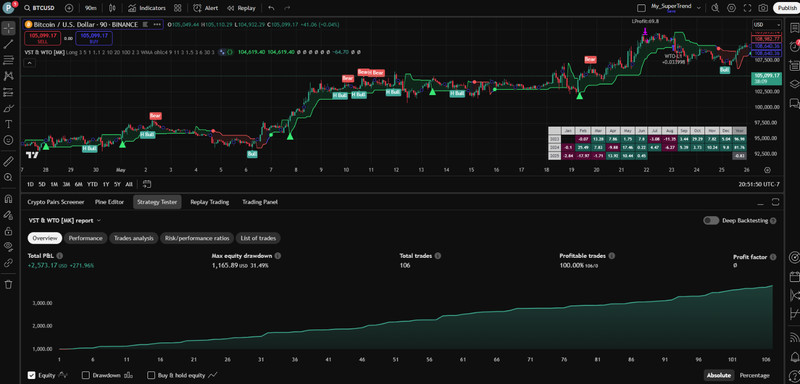Select the All date range

click(129, 185)
